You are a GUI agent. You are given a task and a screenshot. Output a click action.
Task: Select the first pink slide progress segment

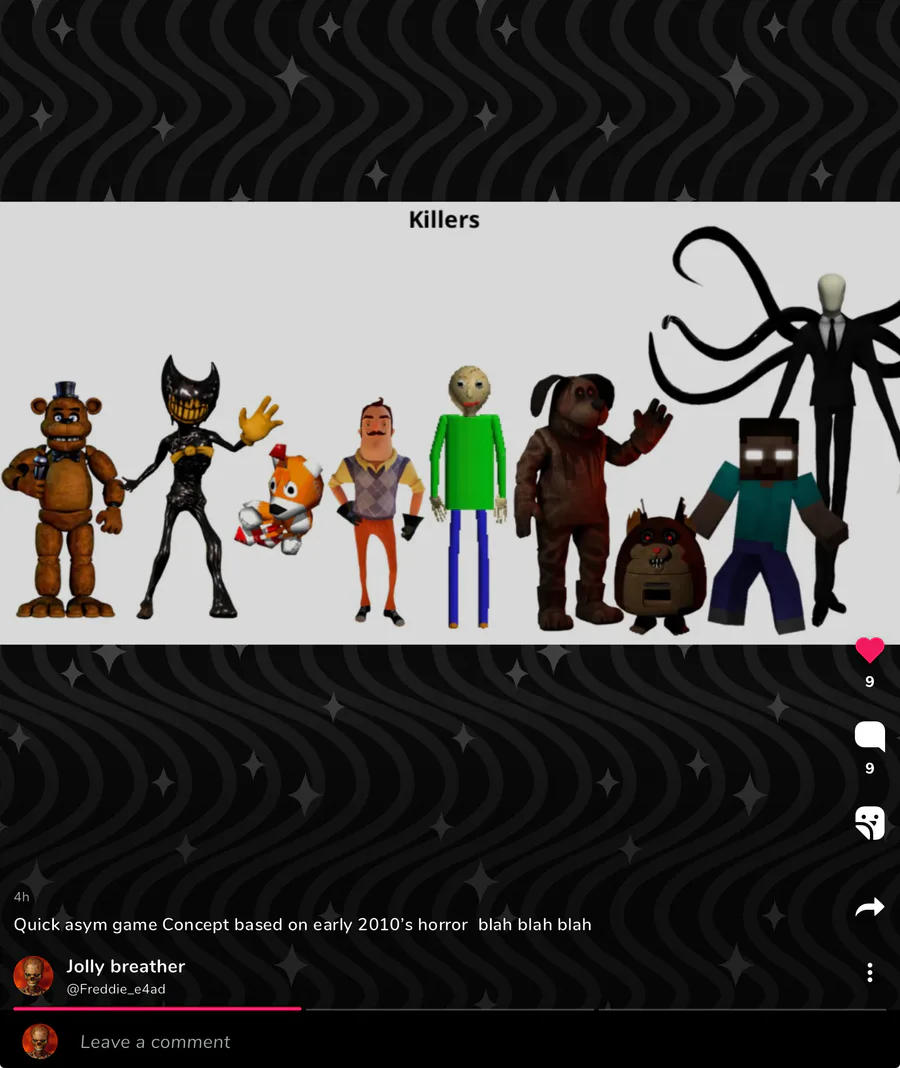[157, 1009]
